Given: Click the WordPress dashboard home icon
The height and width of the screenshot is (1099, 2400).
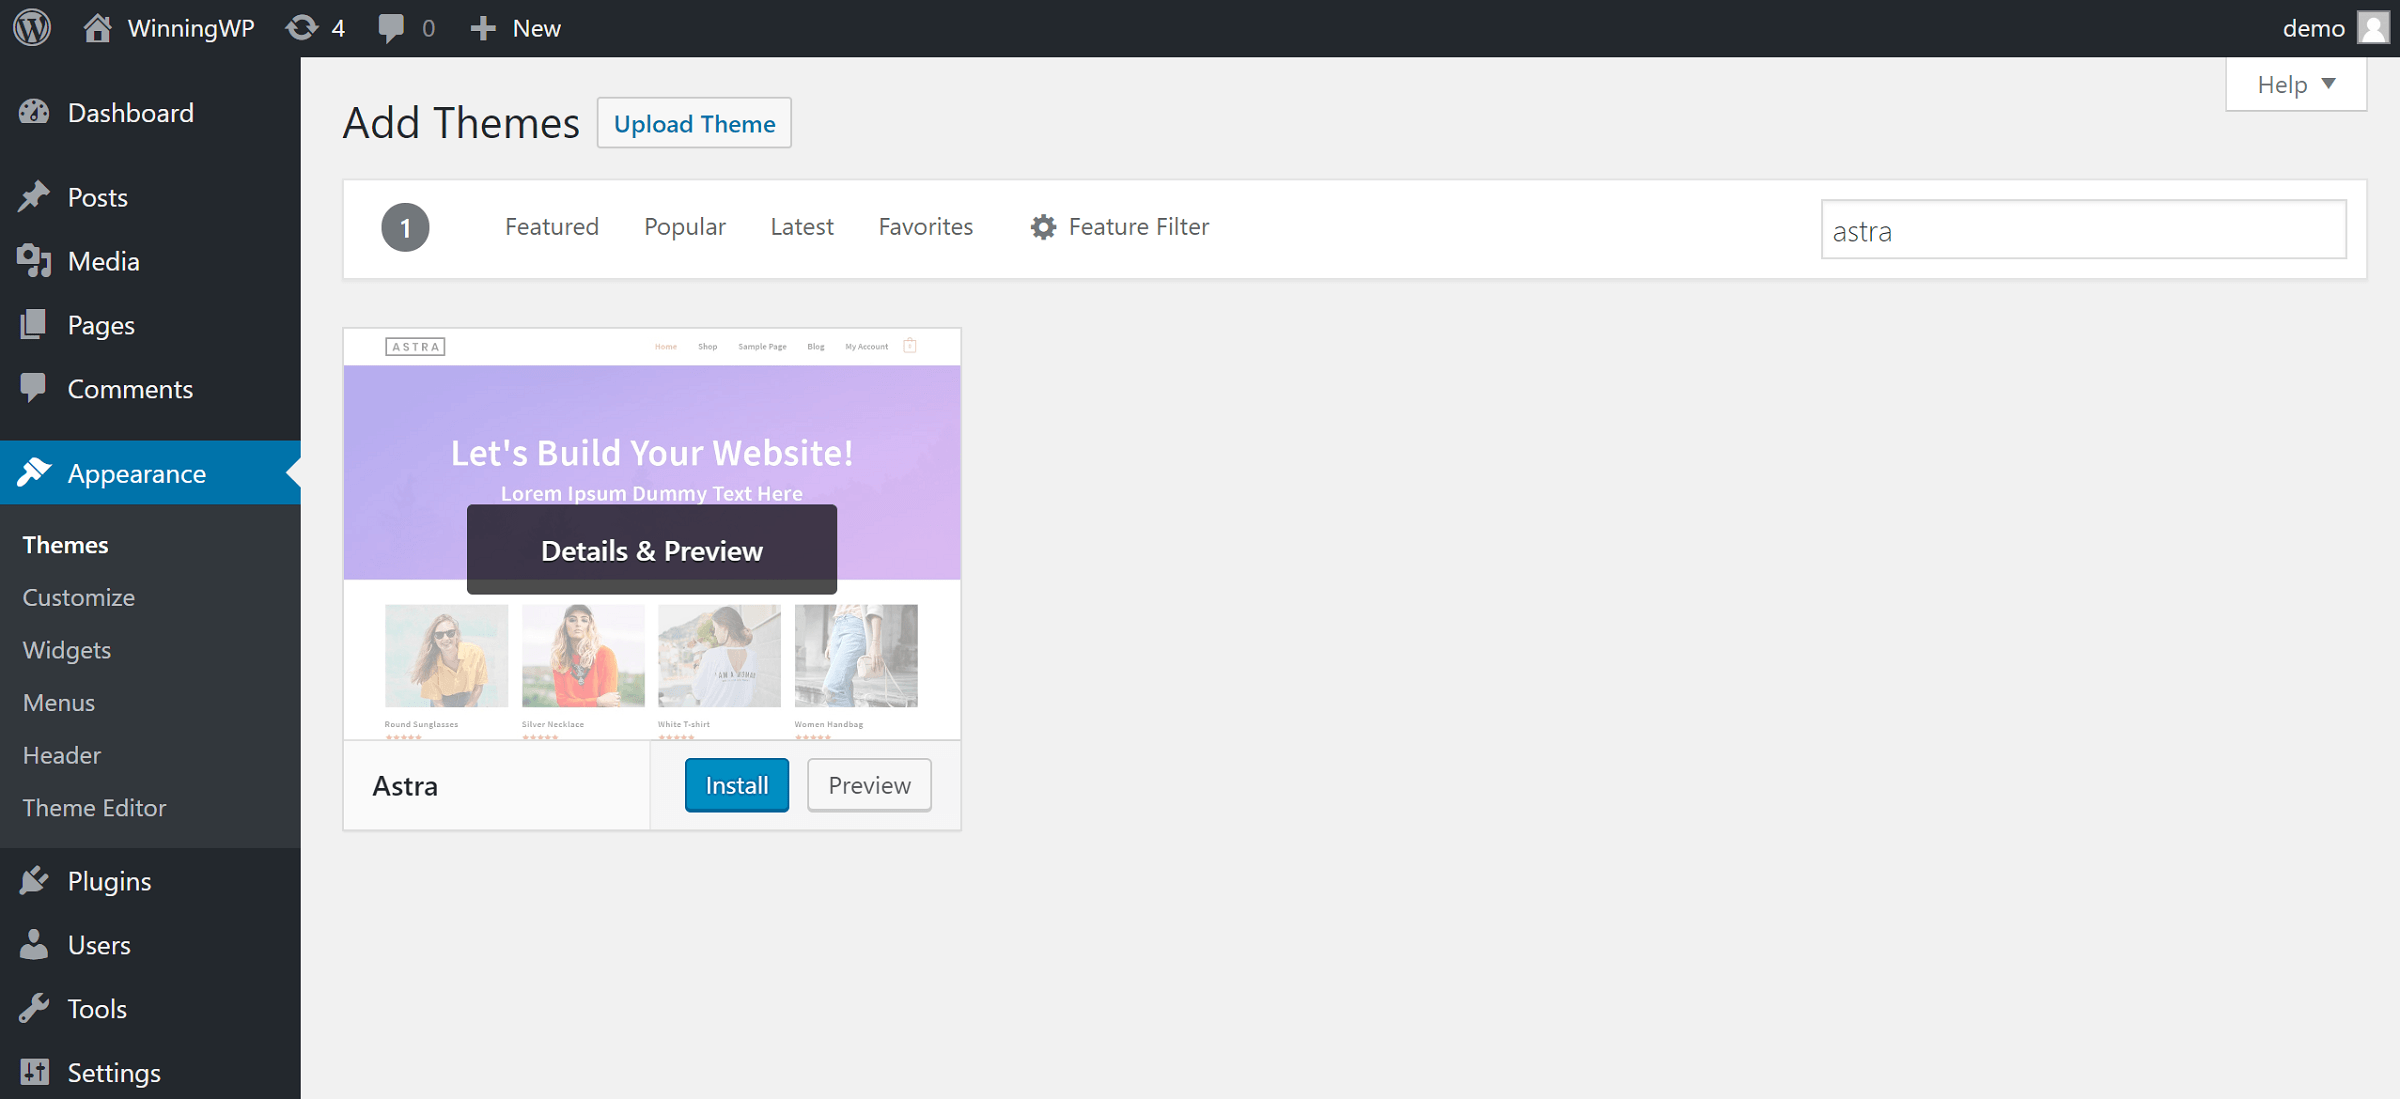Looking at the screenshot, I should pos(93,26).
